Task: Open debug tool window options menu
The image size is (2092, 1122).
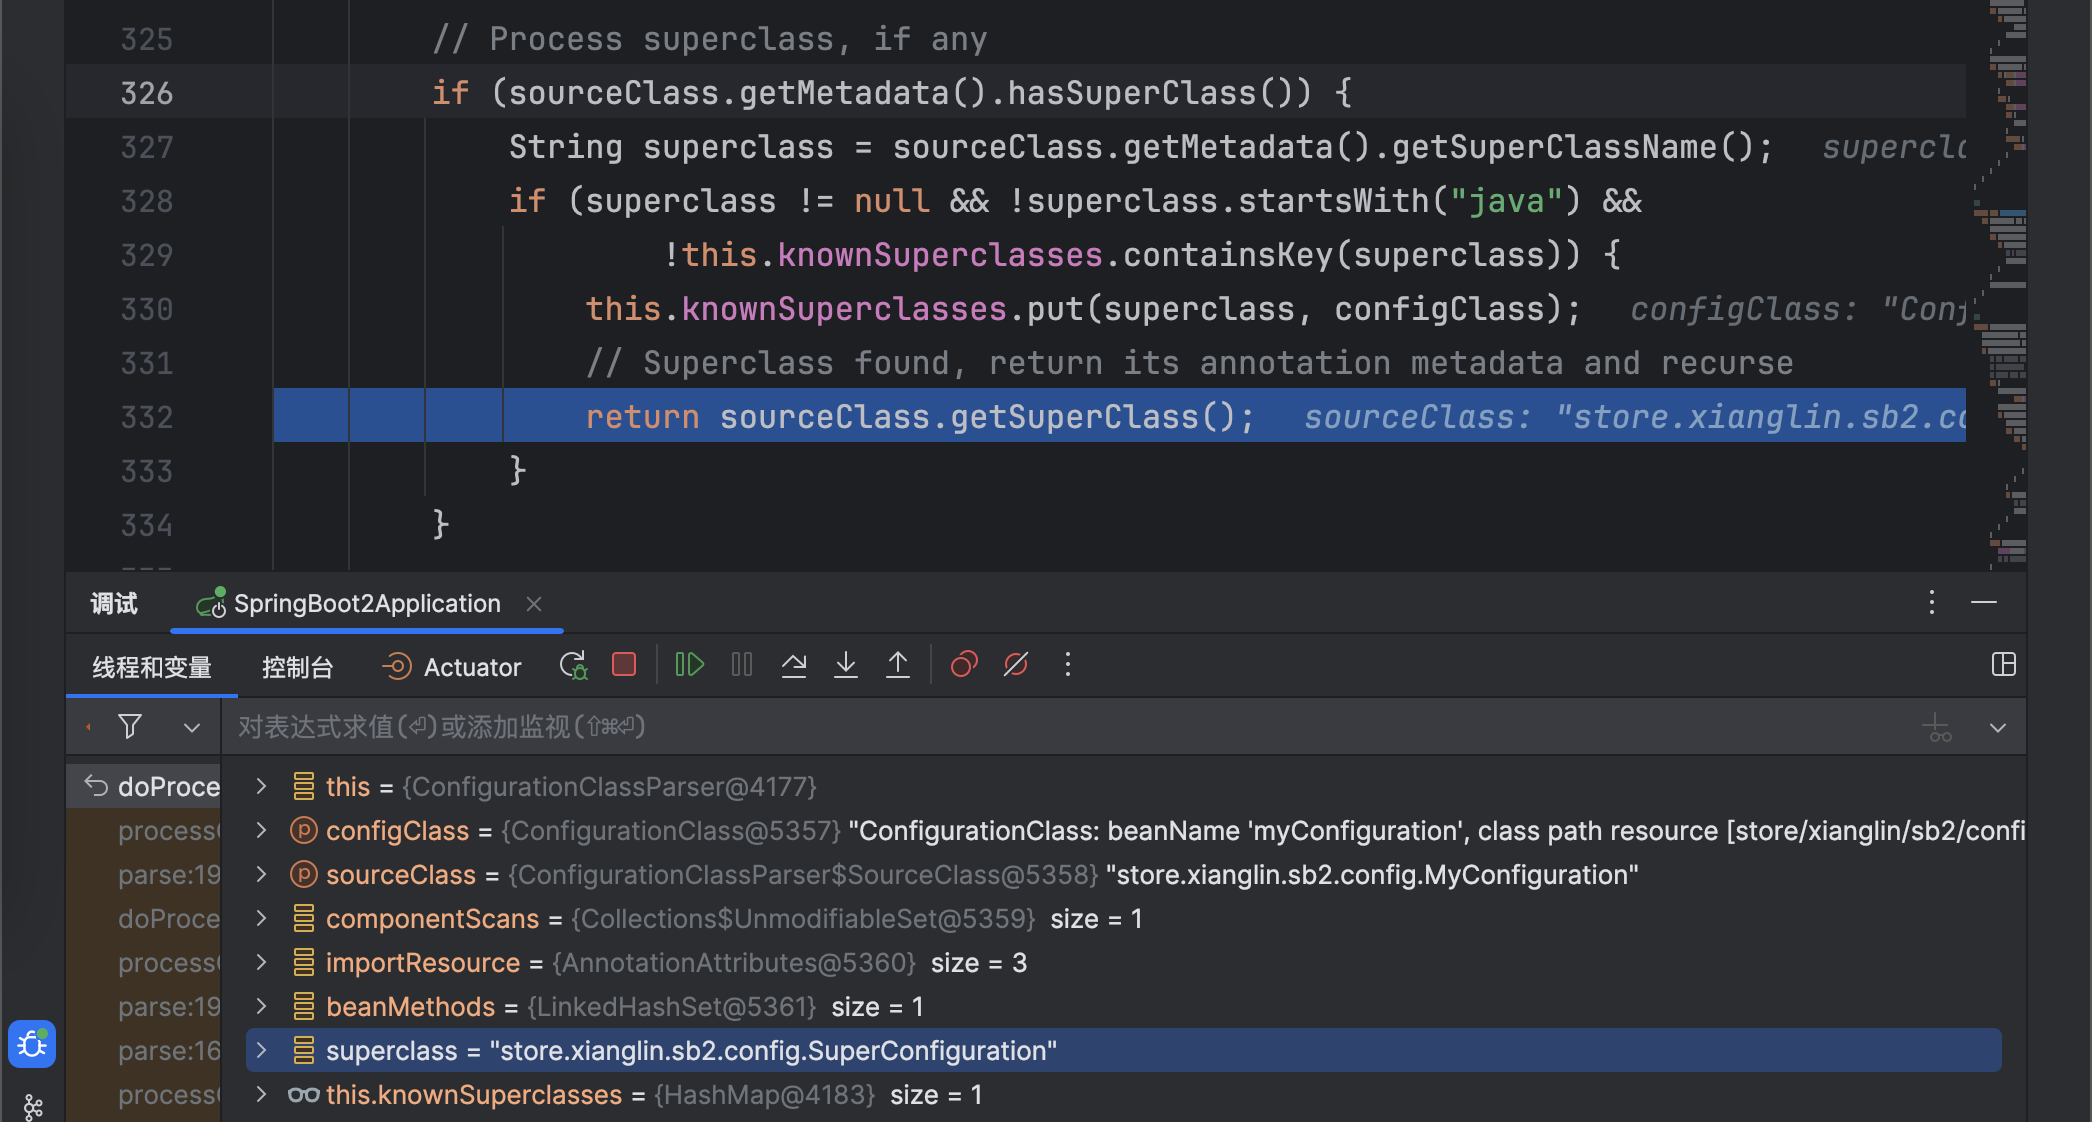Action: pyautogui.click(x=1932, y=602)
